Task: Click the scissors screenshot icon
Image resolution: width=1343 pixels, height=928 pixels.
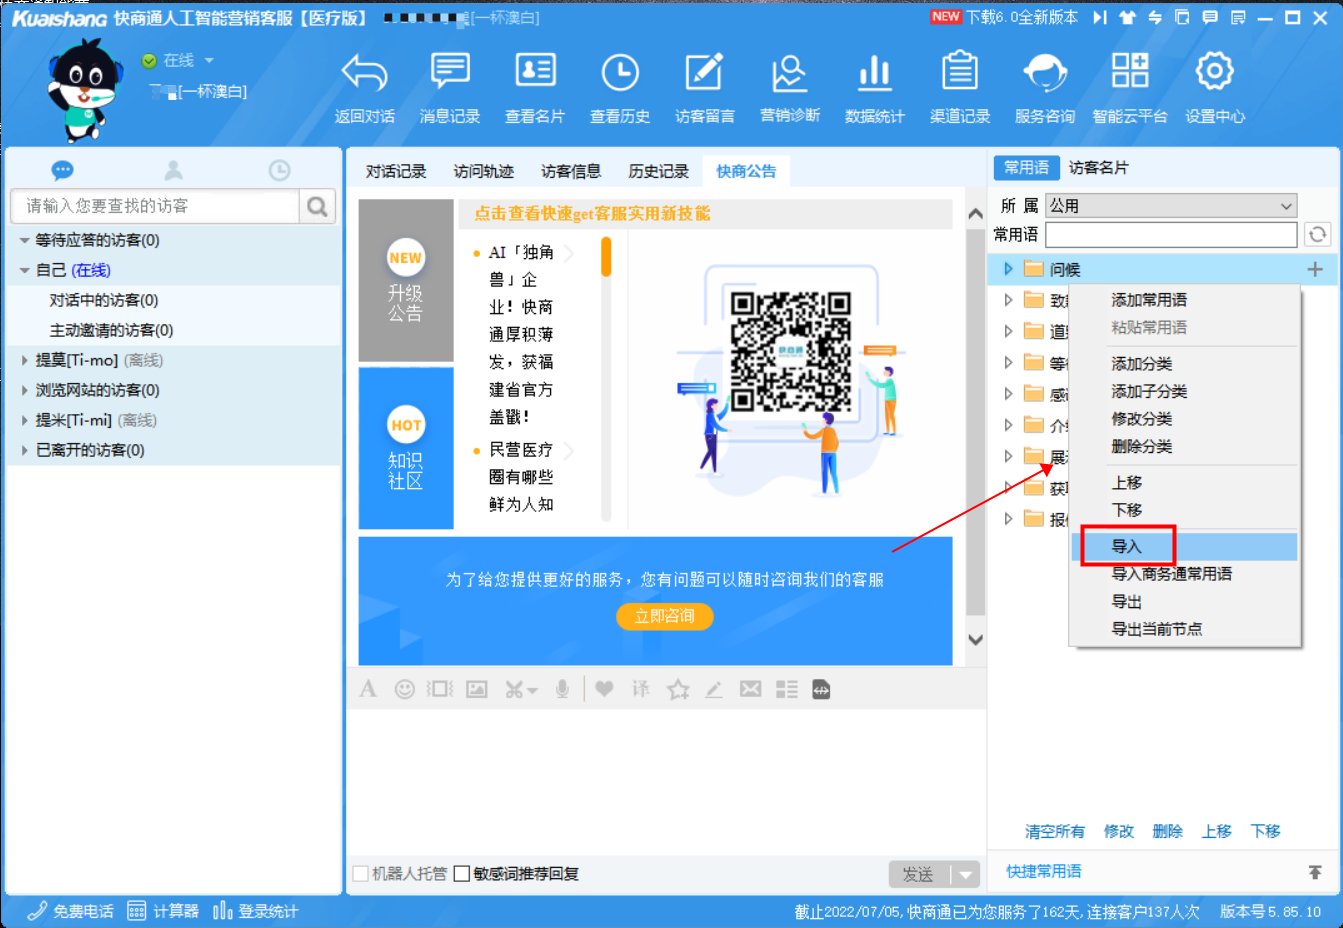Action: [x=514, y=689]
